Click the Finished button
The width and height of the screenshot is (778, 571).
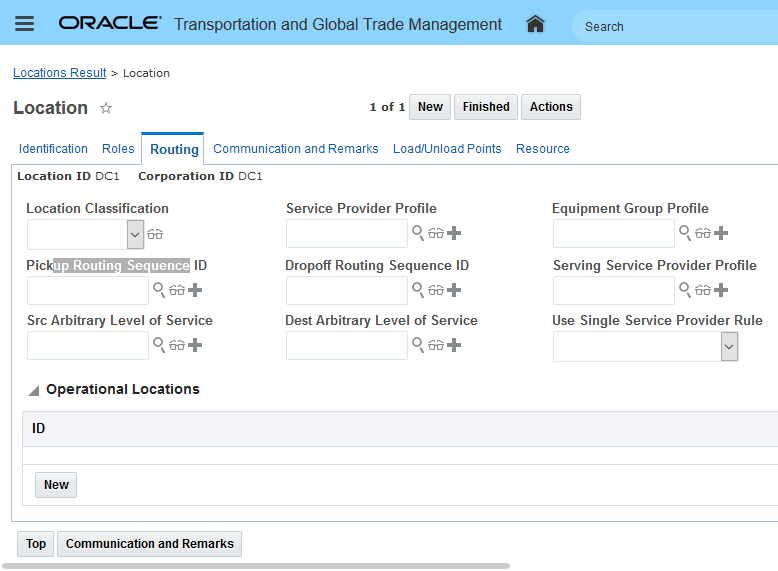[486, 107]
